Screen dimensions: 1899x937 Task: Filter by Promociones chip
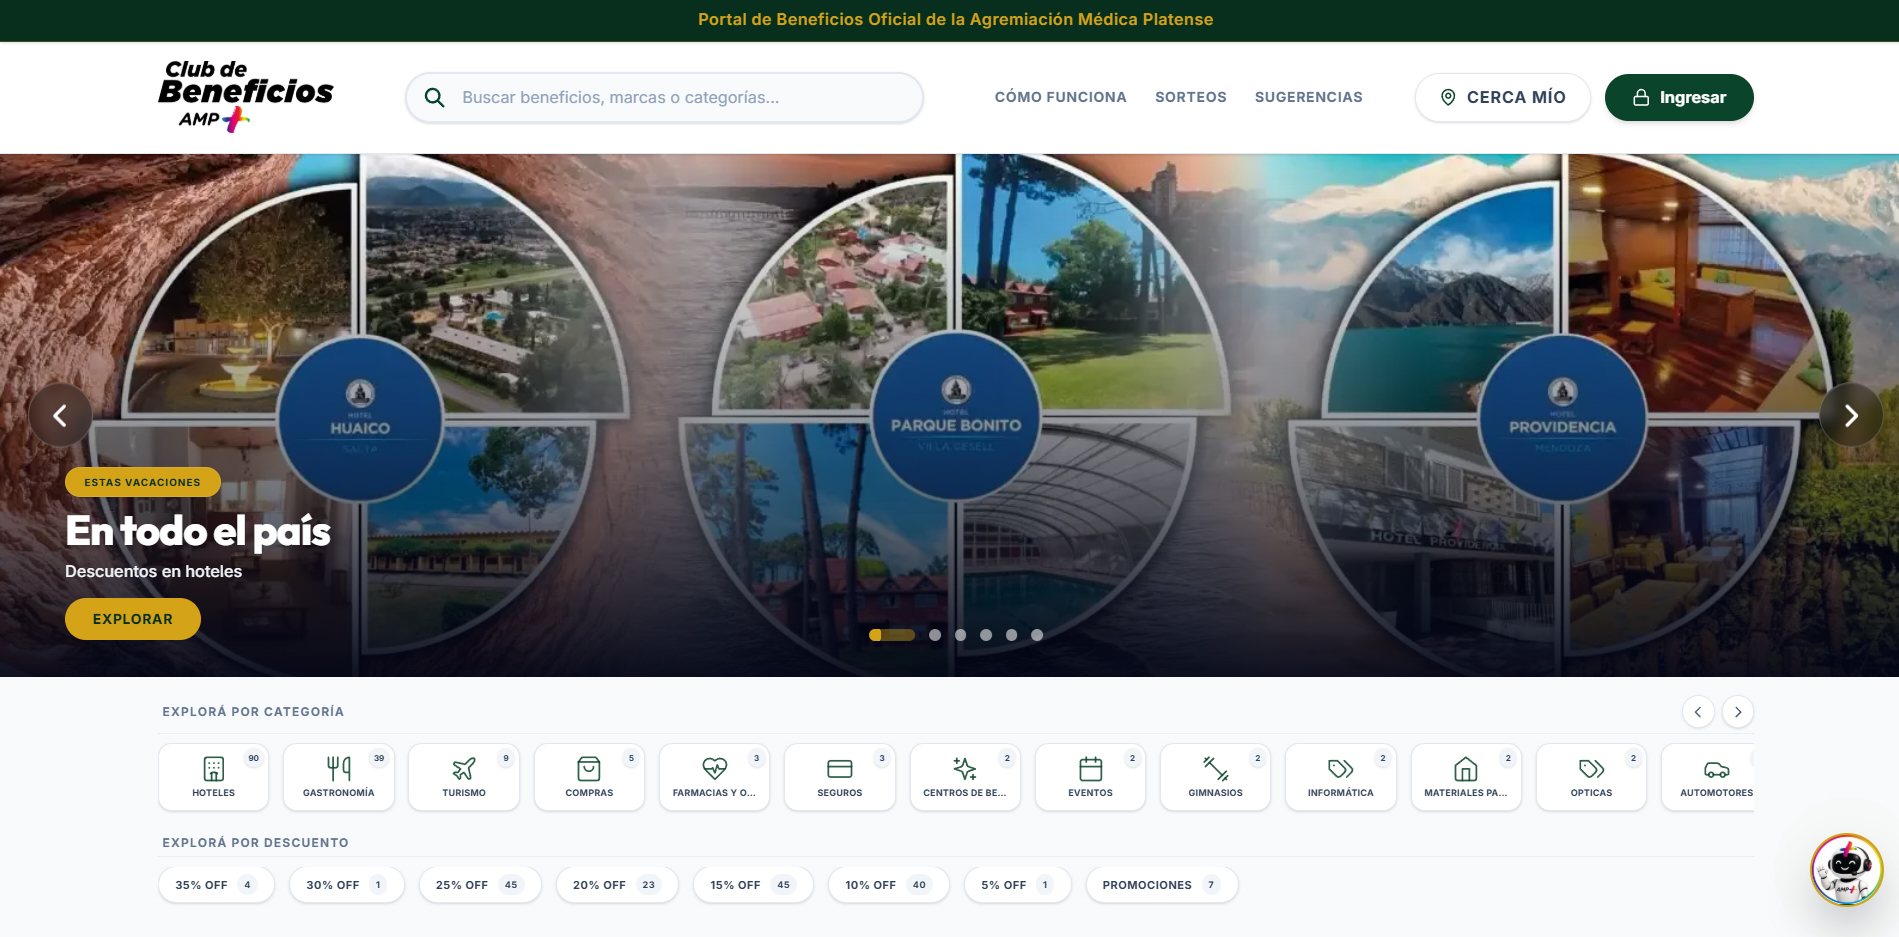tap(1162, 885)
